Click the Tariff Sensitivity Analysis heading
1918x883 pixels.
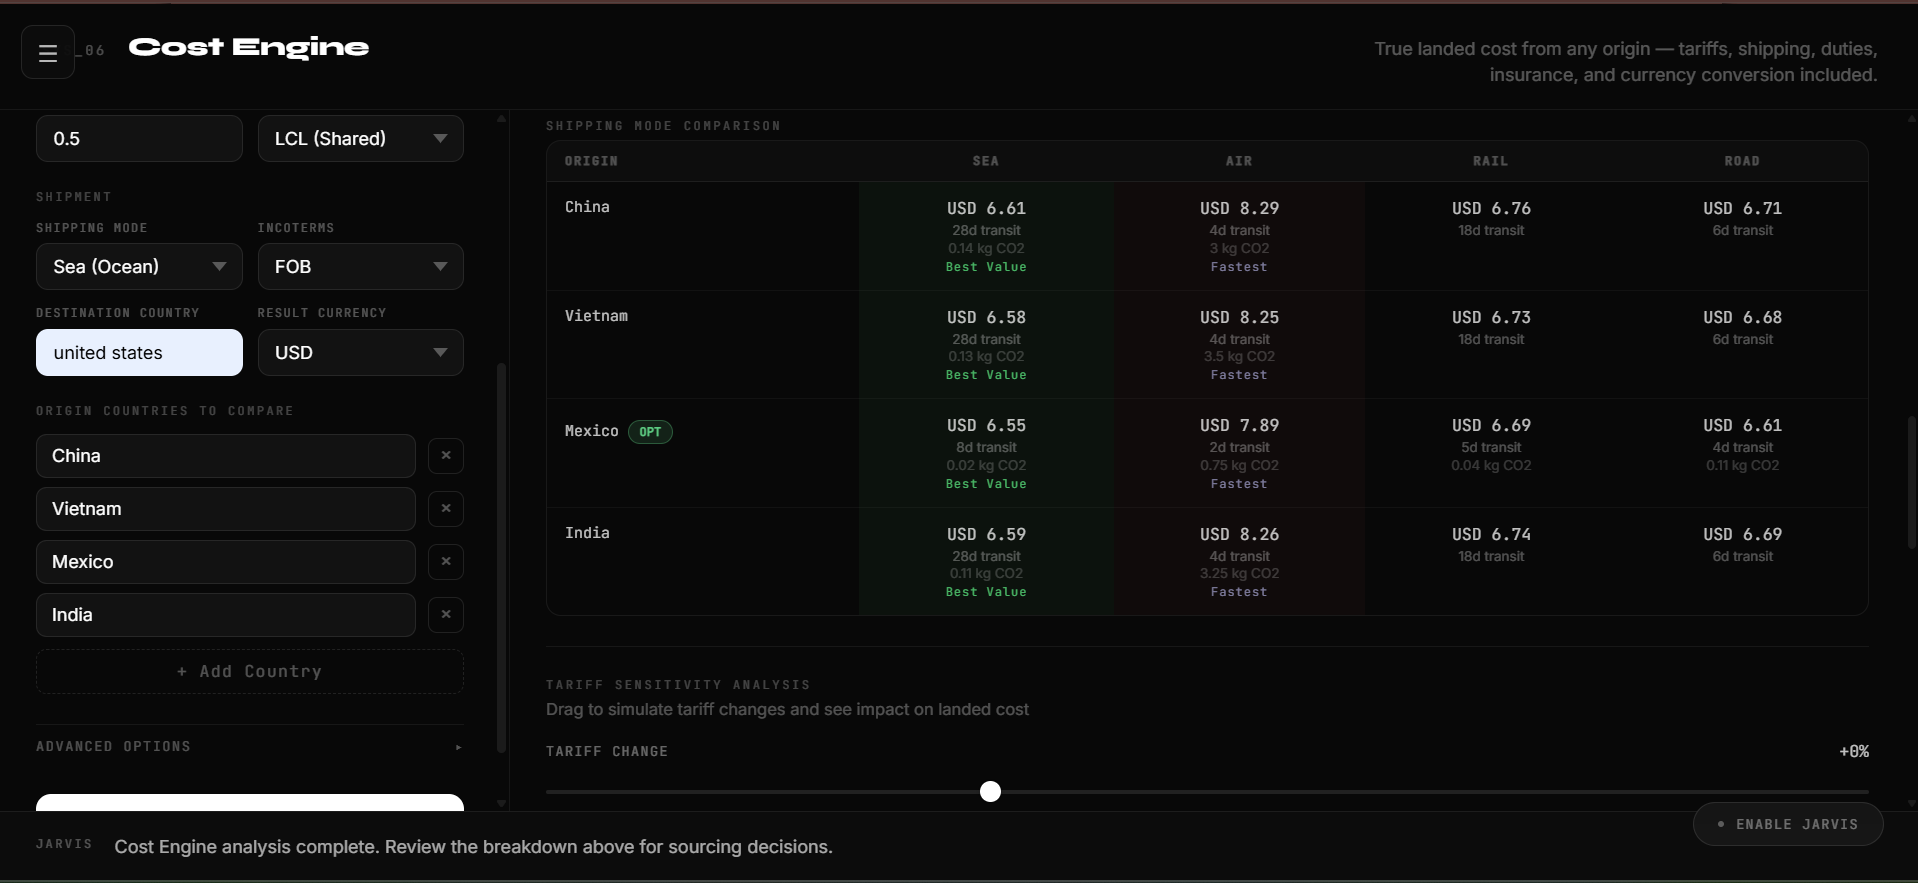click(x=678, y=685)
